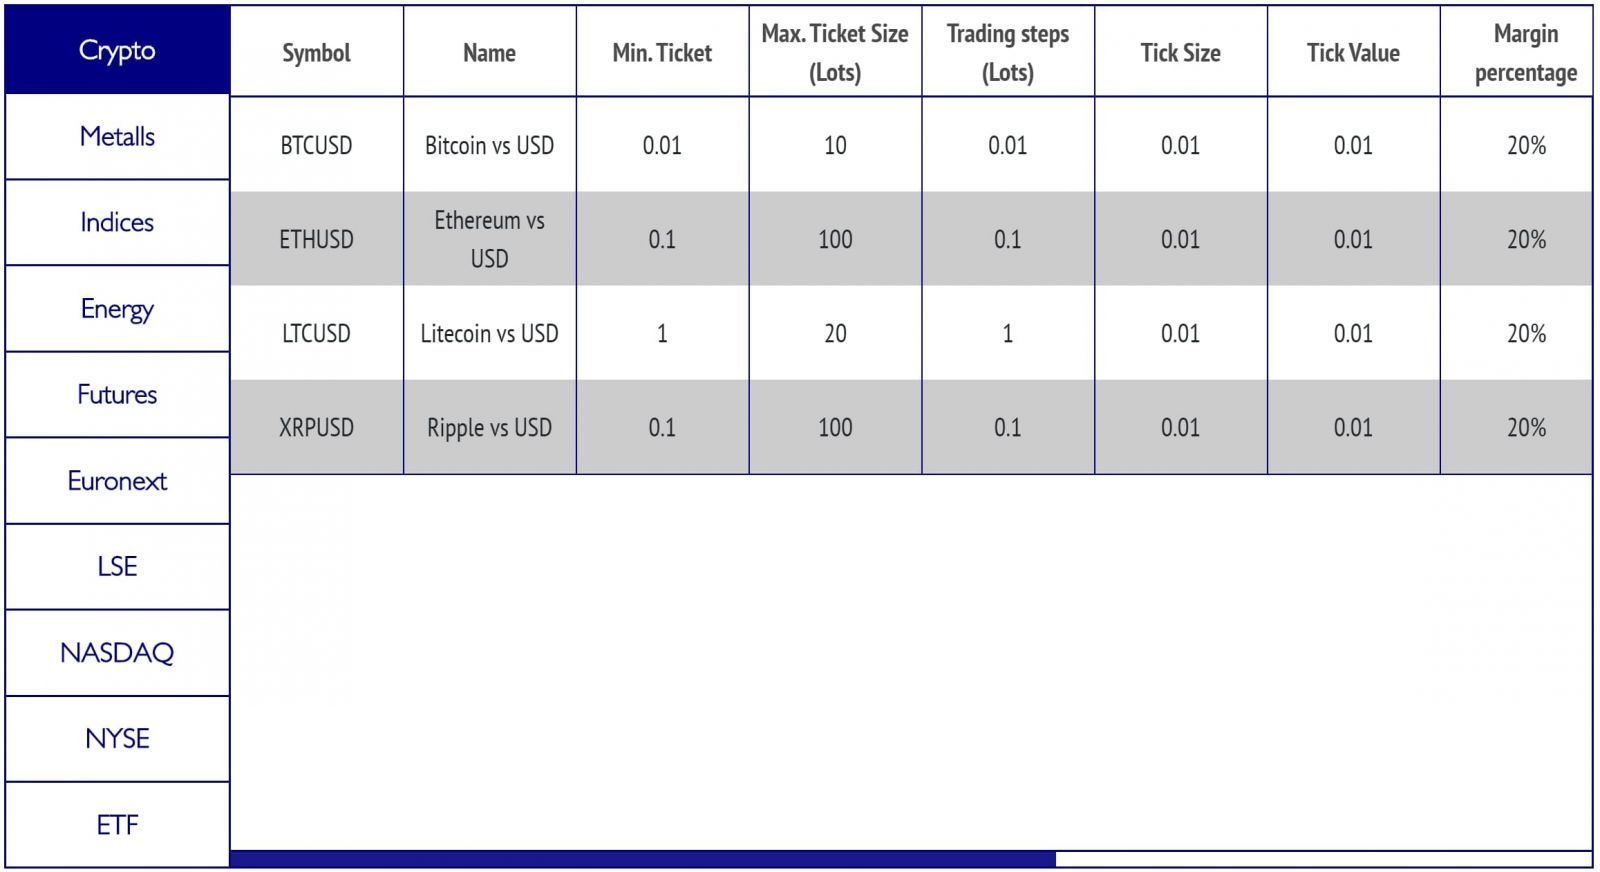Select the Euronext tab
This screenshot has height=872, width=1600.
point(117,480)
